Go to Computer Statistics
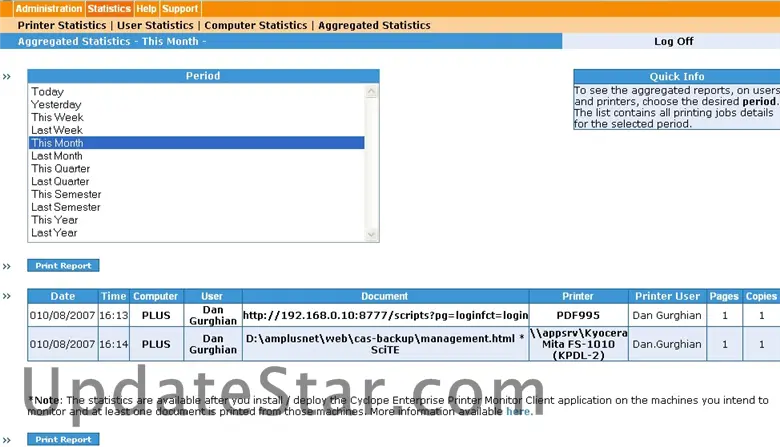780x447 pixels. click(256, 25)
